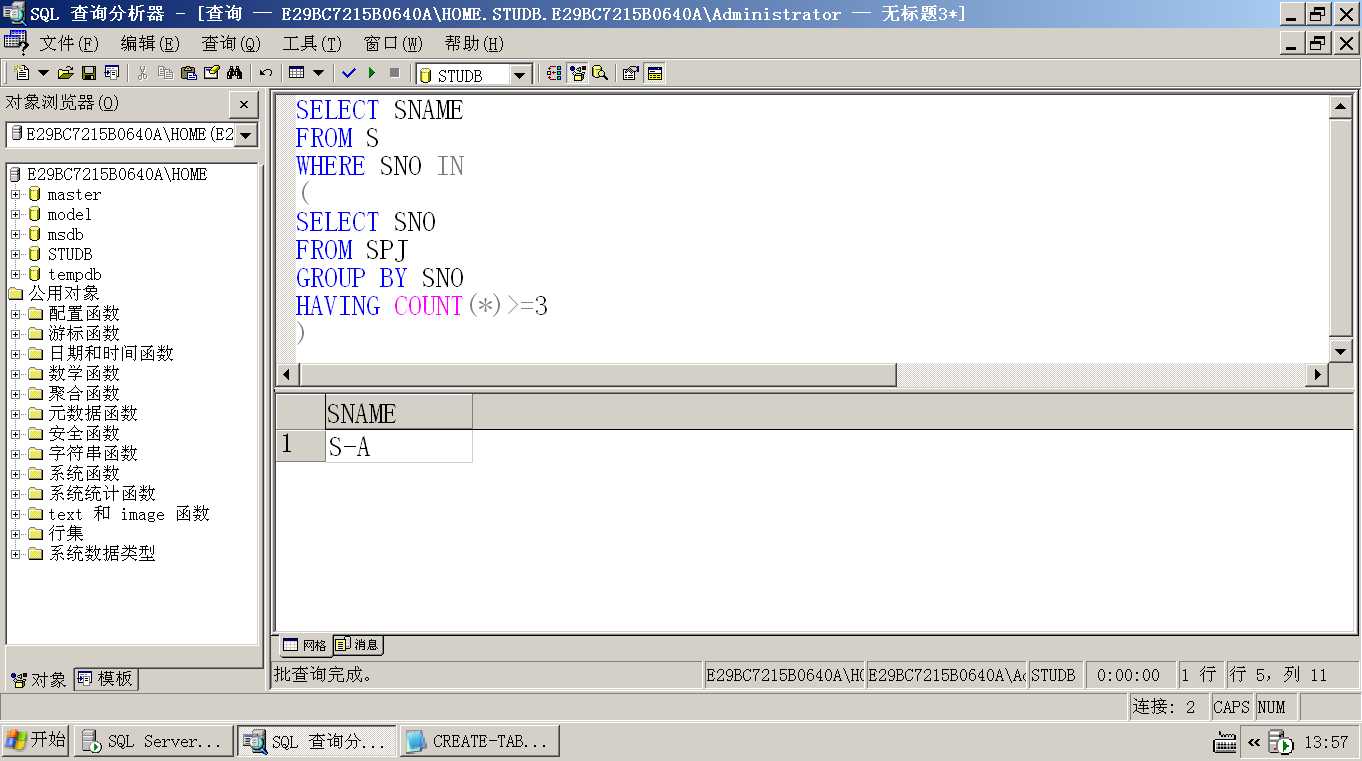Screen dimensions: 1362x761
Task: Expand the tempdb database node
Action: (x=15, y=274)
